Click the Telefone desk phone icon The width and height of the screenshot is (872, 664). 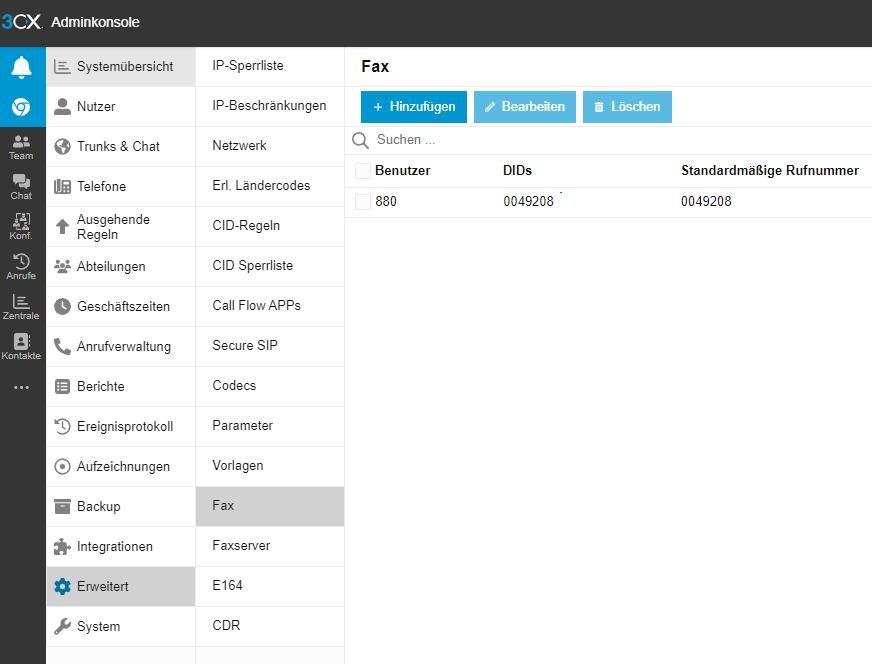click(62, 186)
